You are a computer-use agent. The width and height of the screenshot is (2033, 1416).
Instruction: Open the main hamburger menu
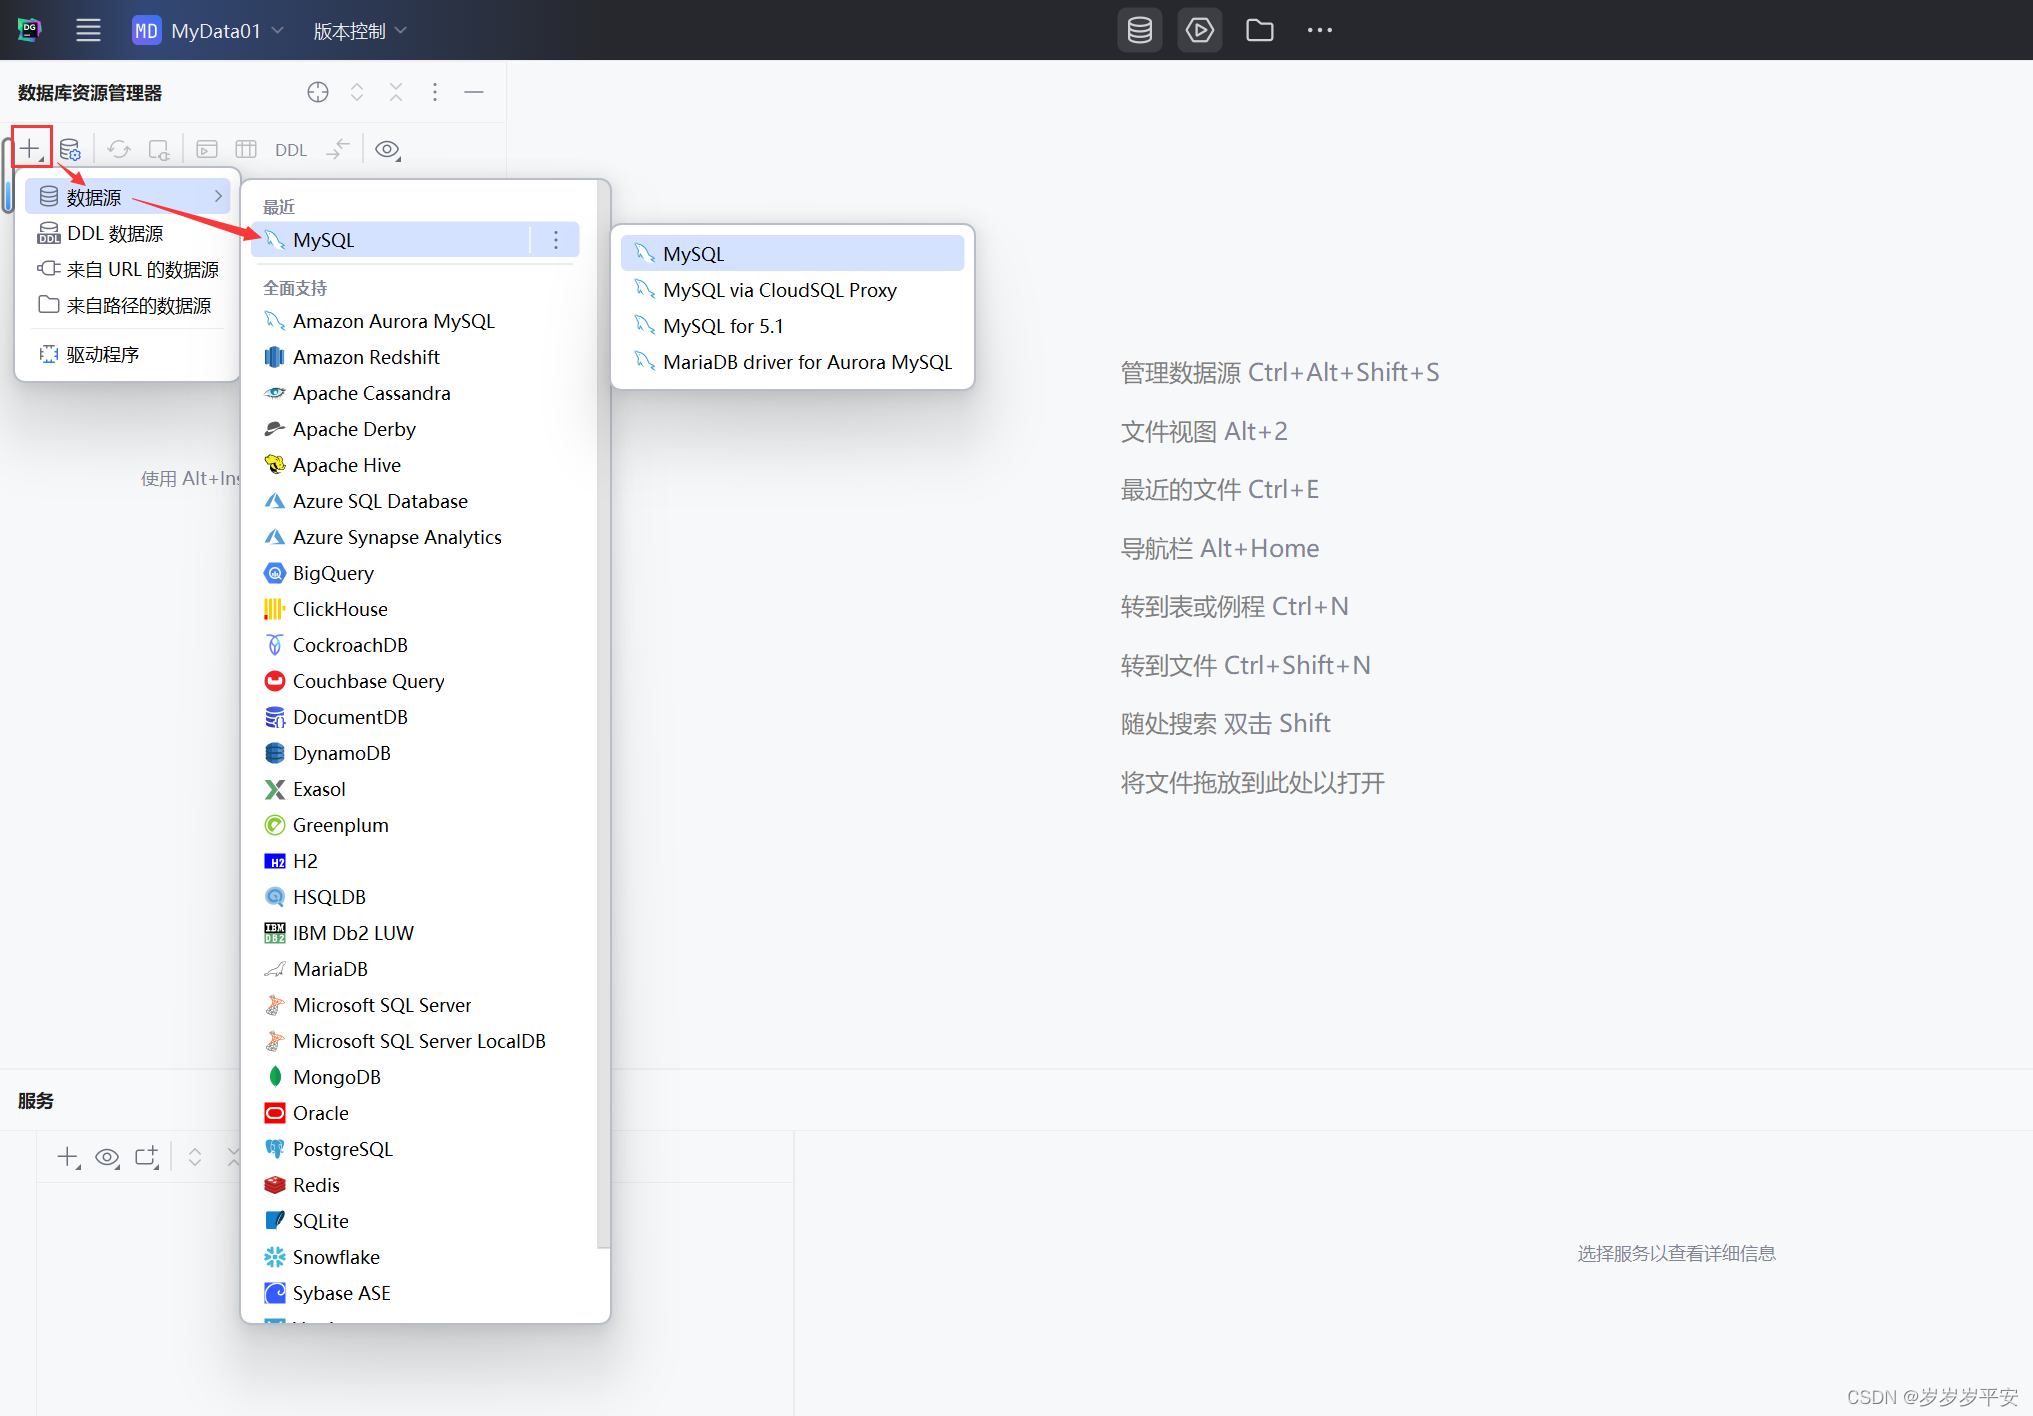tap(88, 30)
